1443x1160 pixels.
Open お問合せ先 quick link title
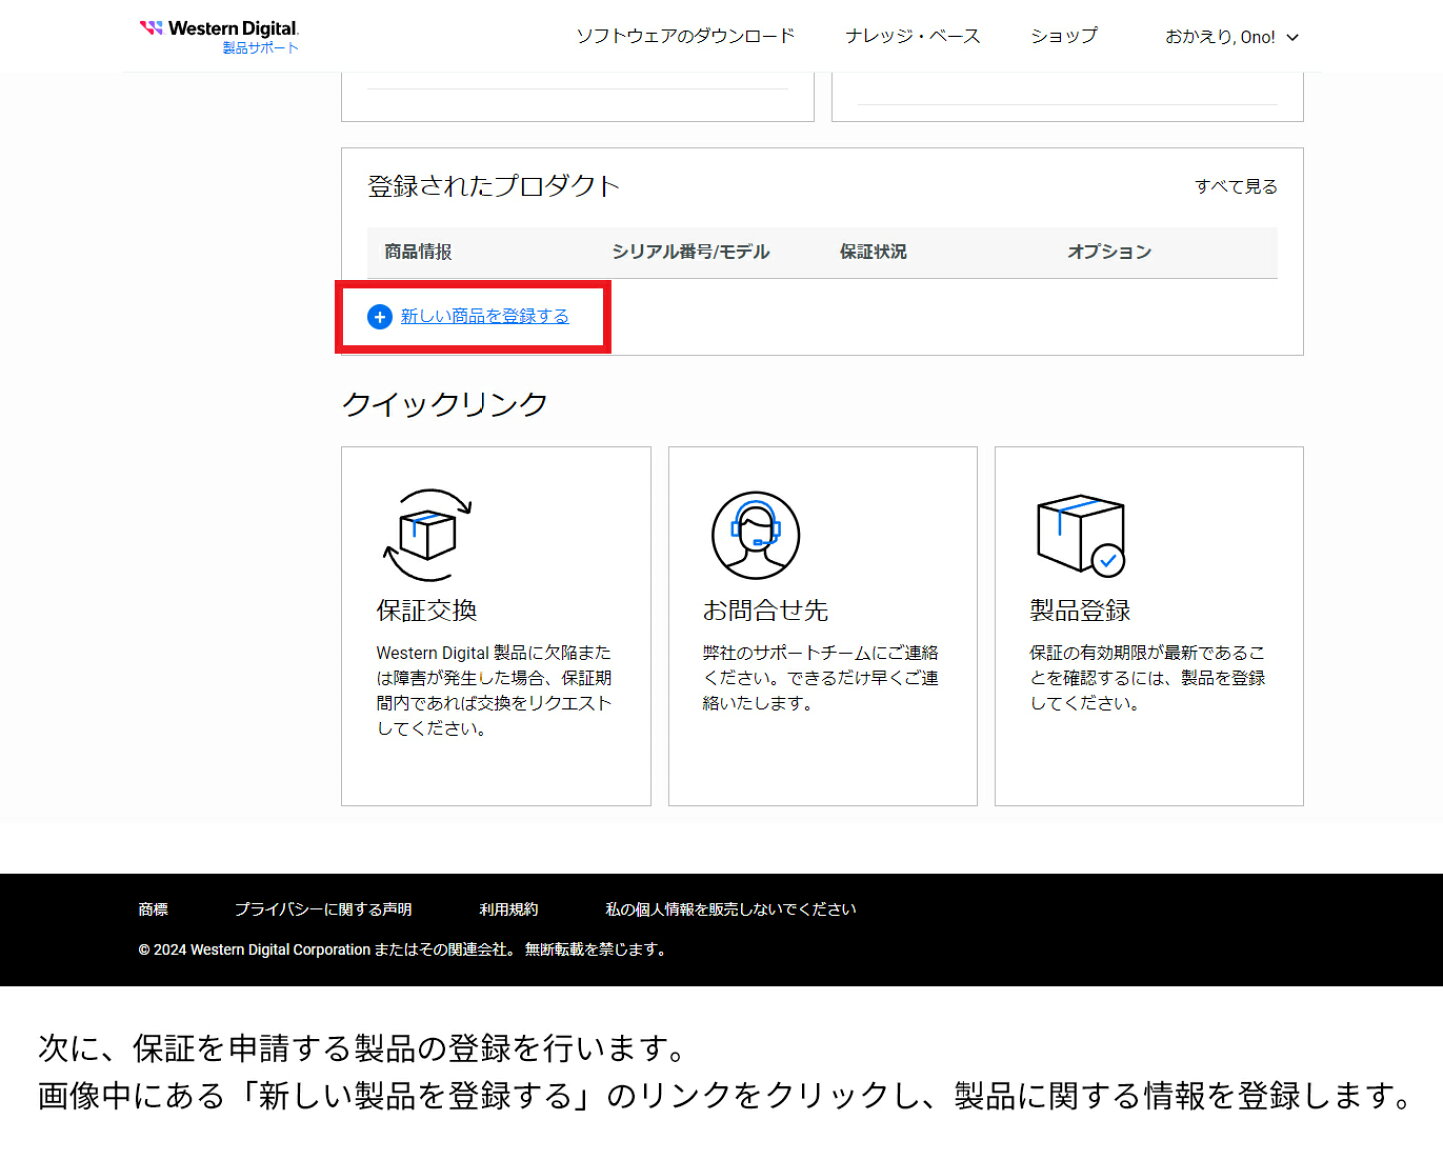[x=765, y=610]
